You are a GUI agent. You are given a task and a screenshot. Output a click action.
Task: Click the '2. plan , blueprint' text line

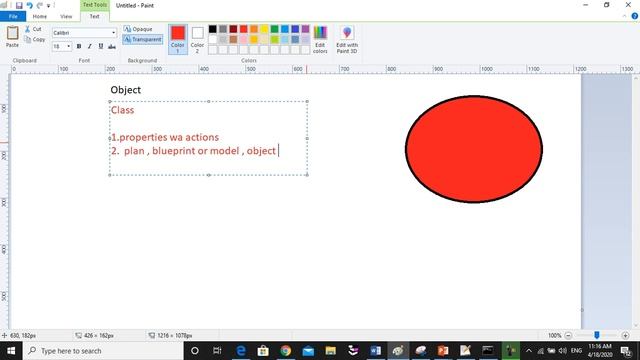[x=193, y=151]
